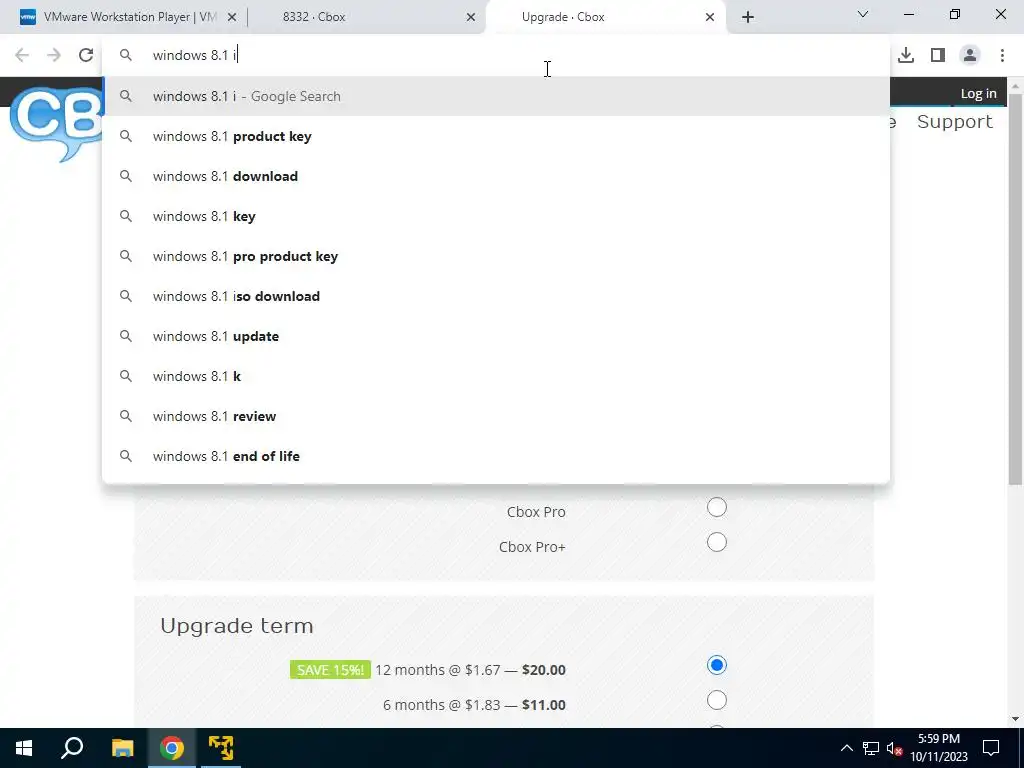Click the page vertical scrollbar thumb

pos(1015,287)
